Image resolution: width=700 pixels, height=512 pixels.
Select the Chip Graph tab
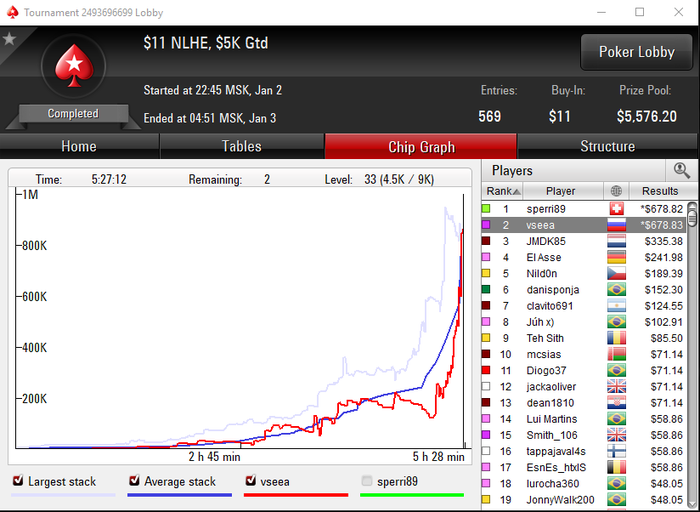point(421,146)
